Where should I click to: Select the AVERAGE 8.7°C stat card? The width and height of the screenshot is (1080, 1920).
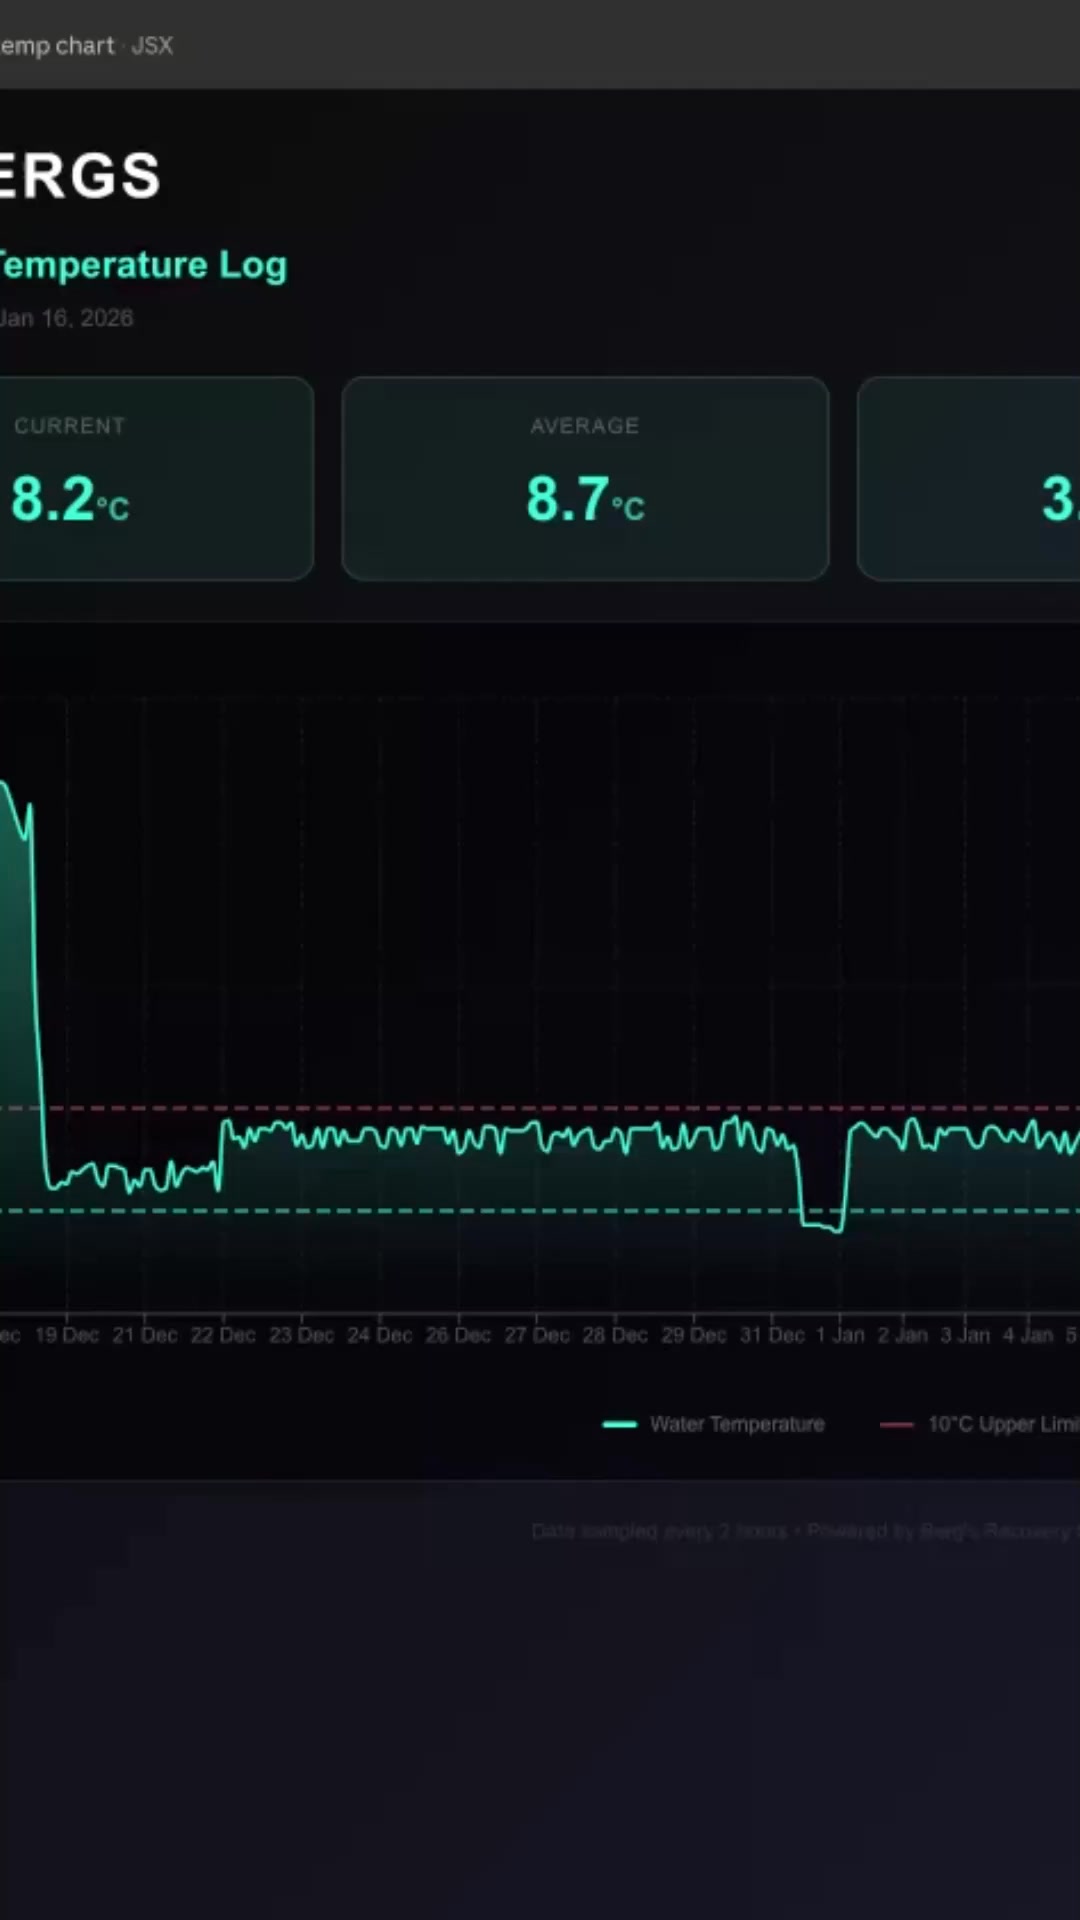click(585, 478)
